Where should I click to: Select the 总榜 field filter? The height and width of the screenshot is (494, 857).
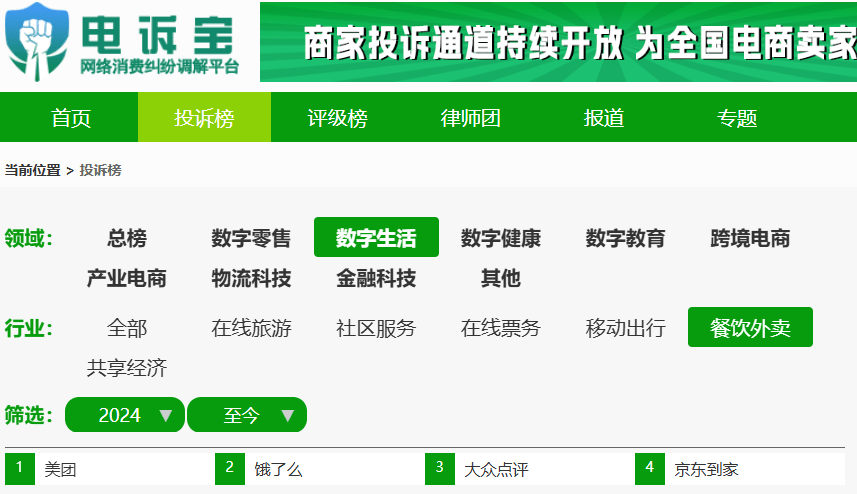pyautogui.click(x=127, y=238)
